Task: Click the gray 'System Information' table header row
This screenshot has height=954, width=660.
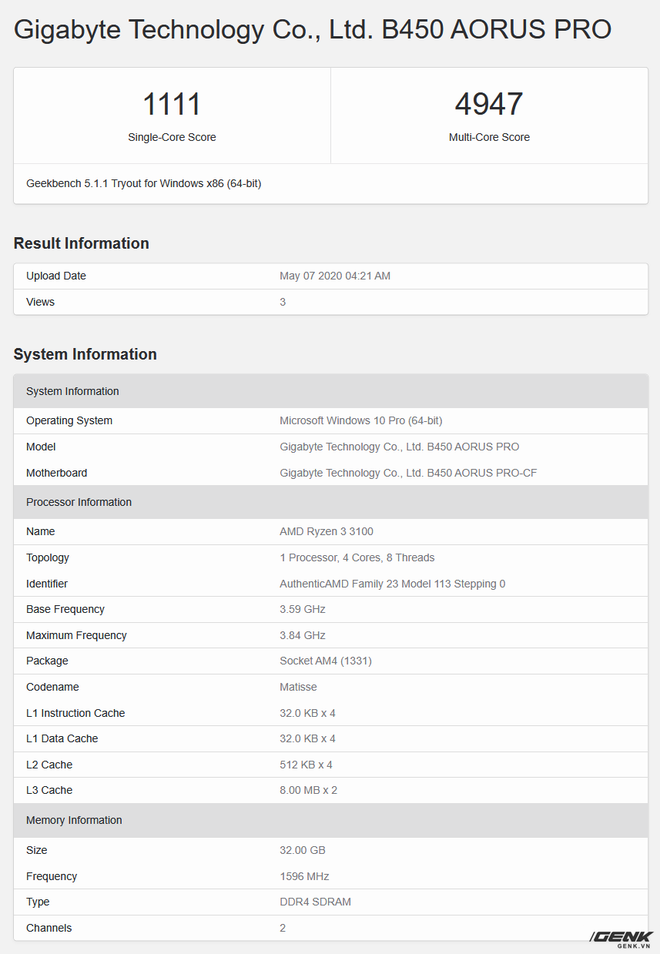Action: (x=331, y=391)
